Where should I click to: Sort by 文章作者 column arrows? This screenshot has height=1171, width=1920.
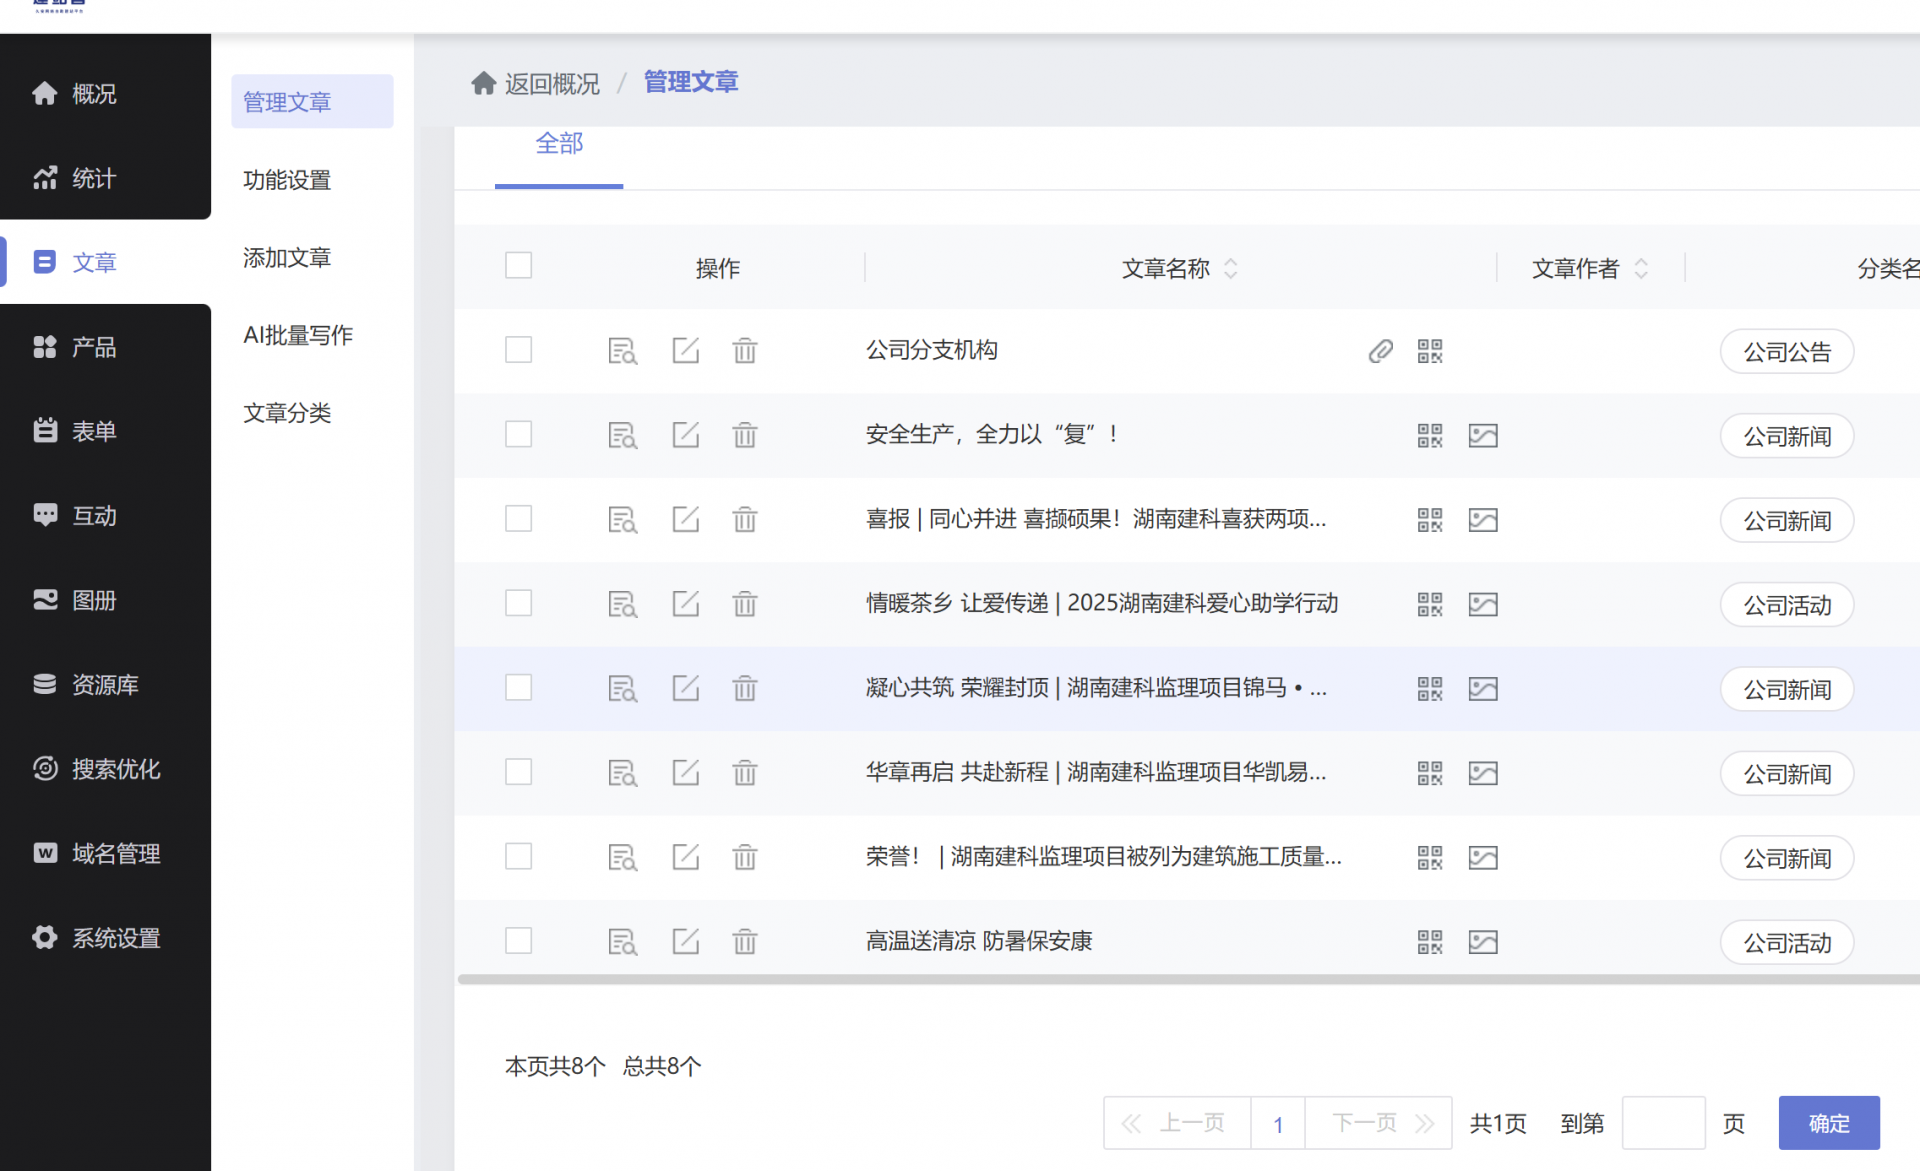coord(1641,268)
